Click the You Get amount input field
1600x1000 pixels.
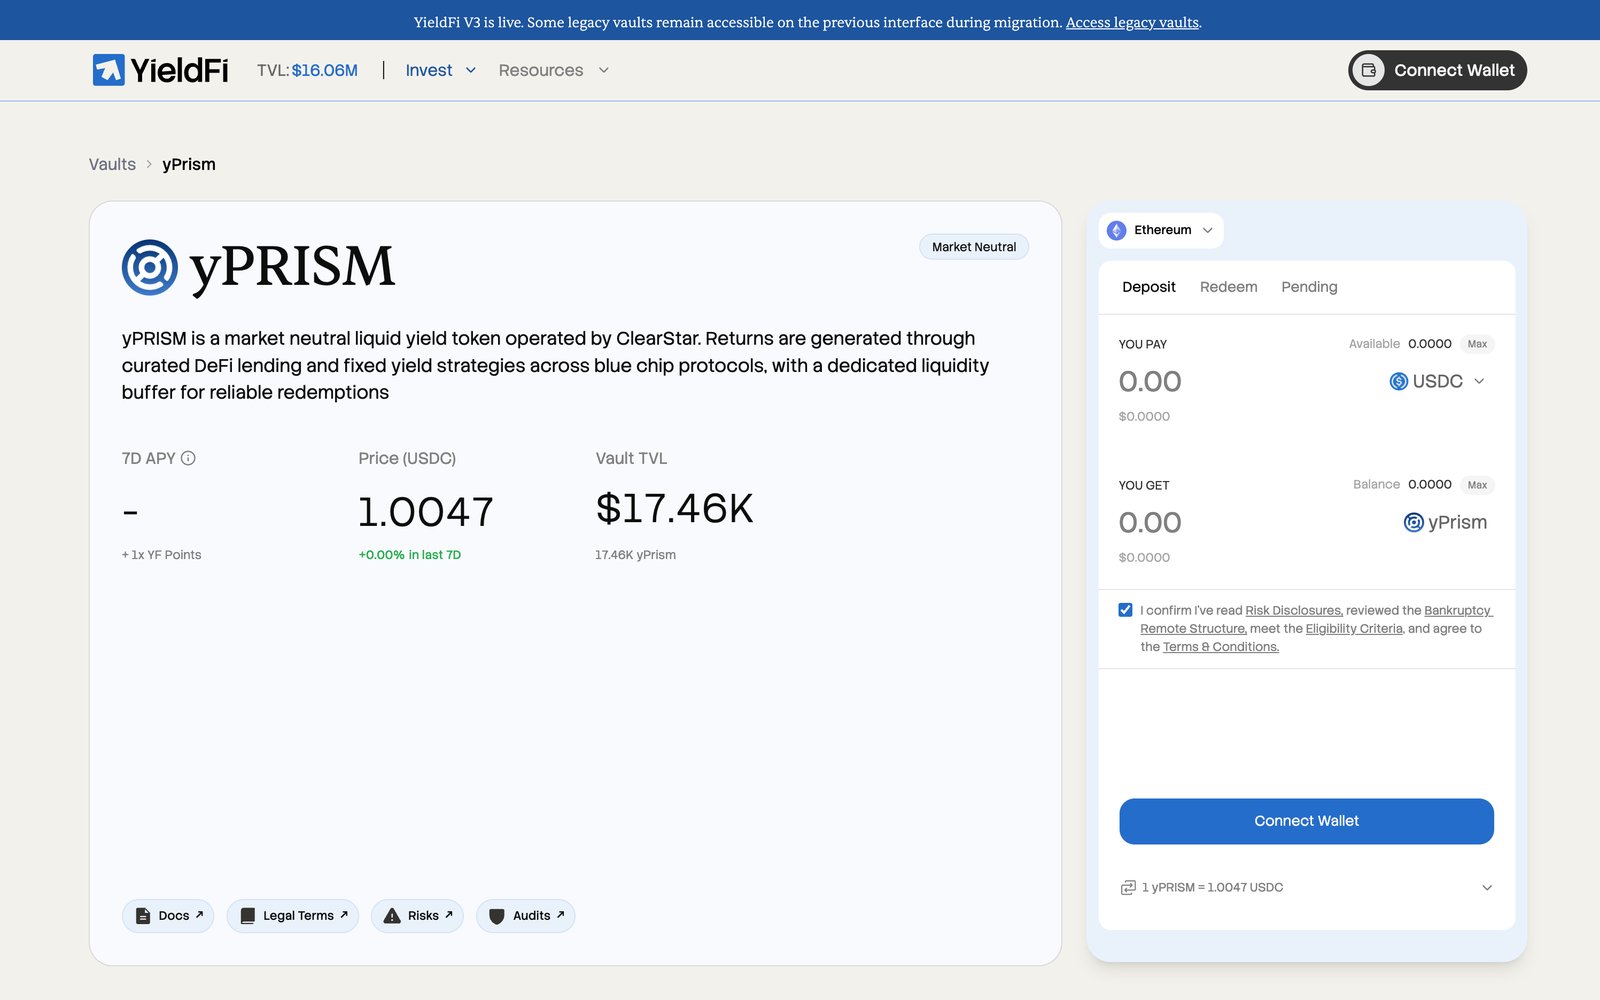1150,522
